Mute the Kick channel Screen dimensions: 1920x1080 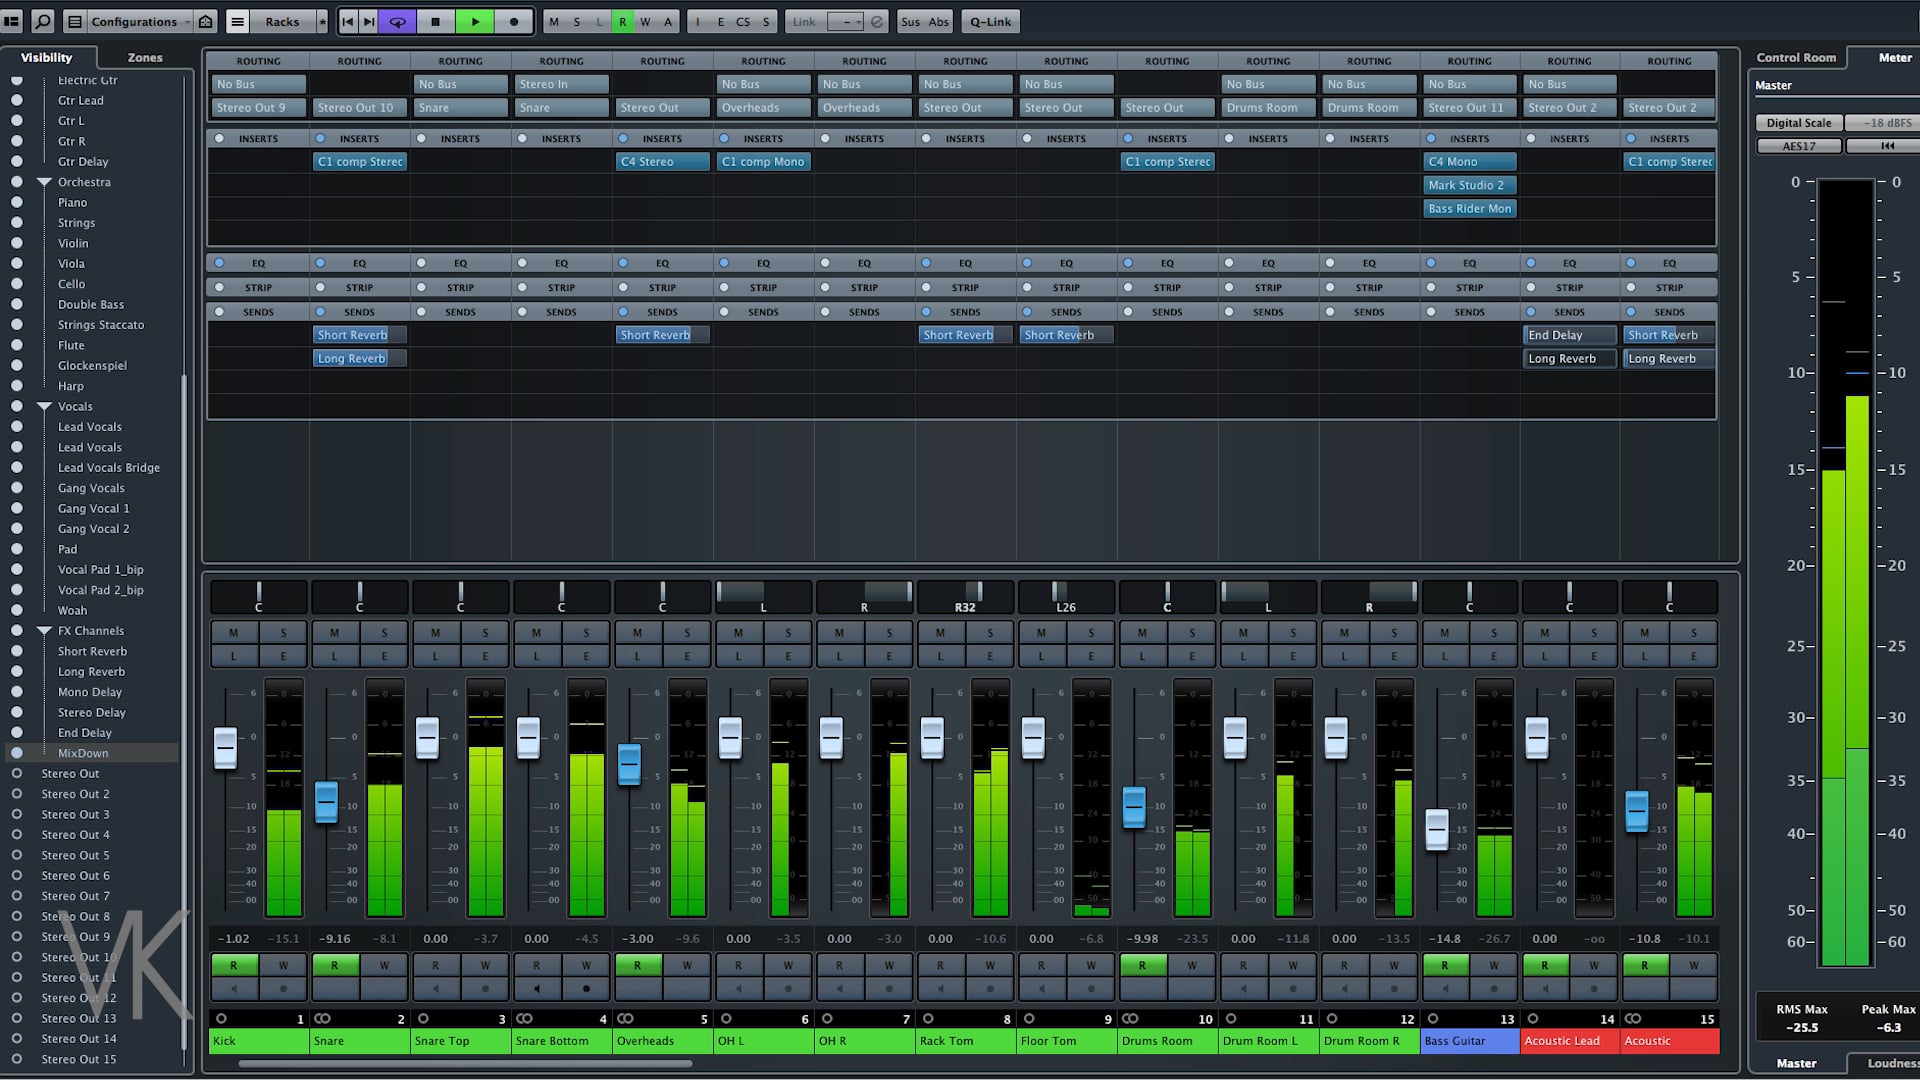[x=234, y=632]
